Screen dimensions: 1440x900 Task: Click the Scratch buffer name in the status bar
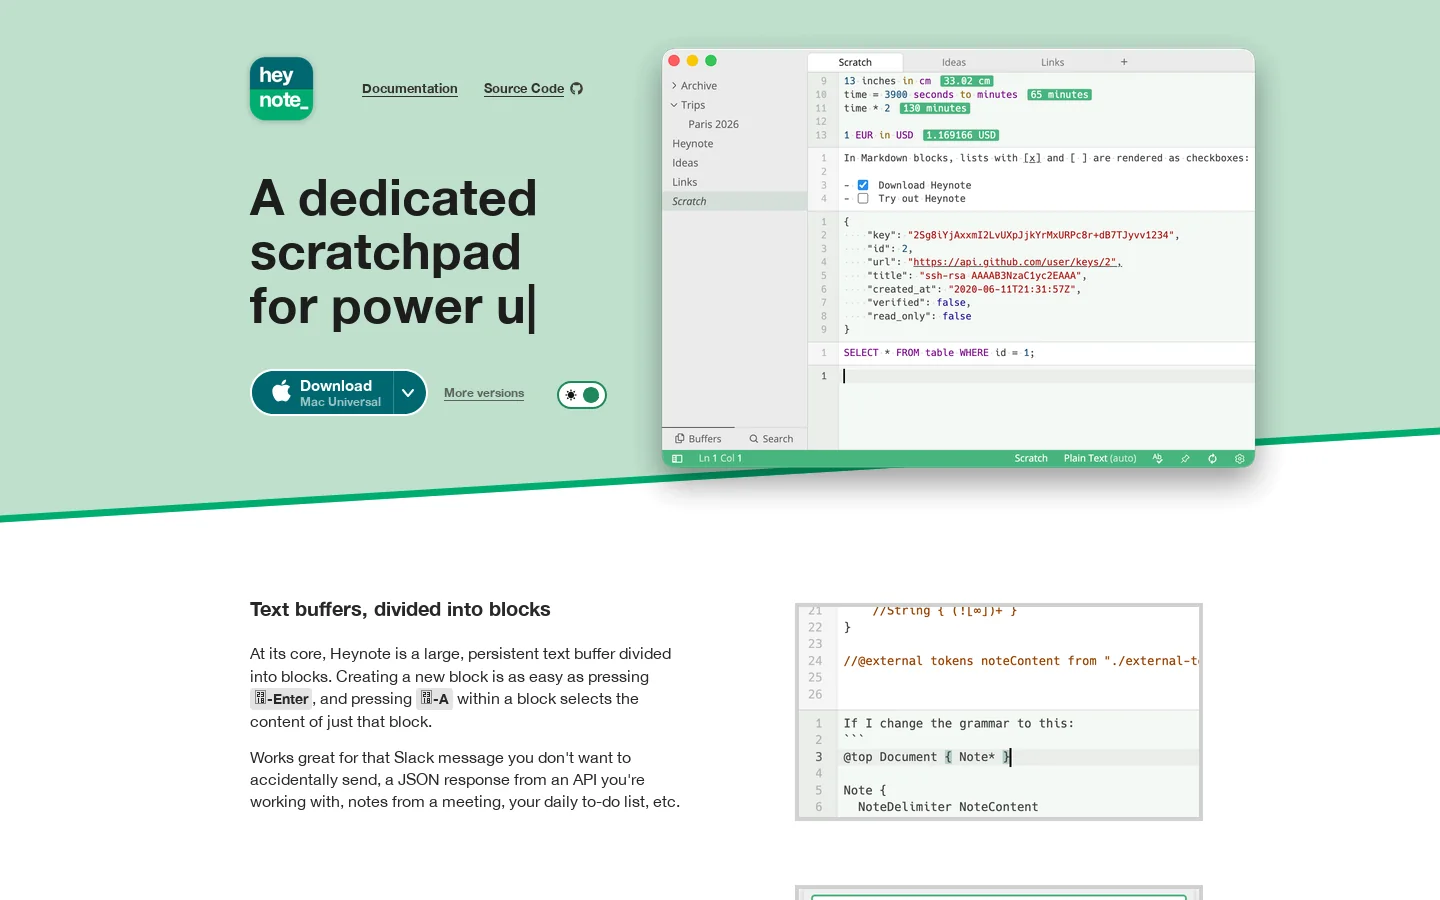pyautogui.click(x=1031, y=459)
